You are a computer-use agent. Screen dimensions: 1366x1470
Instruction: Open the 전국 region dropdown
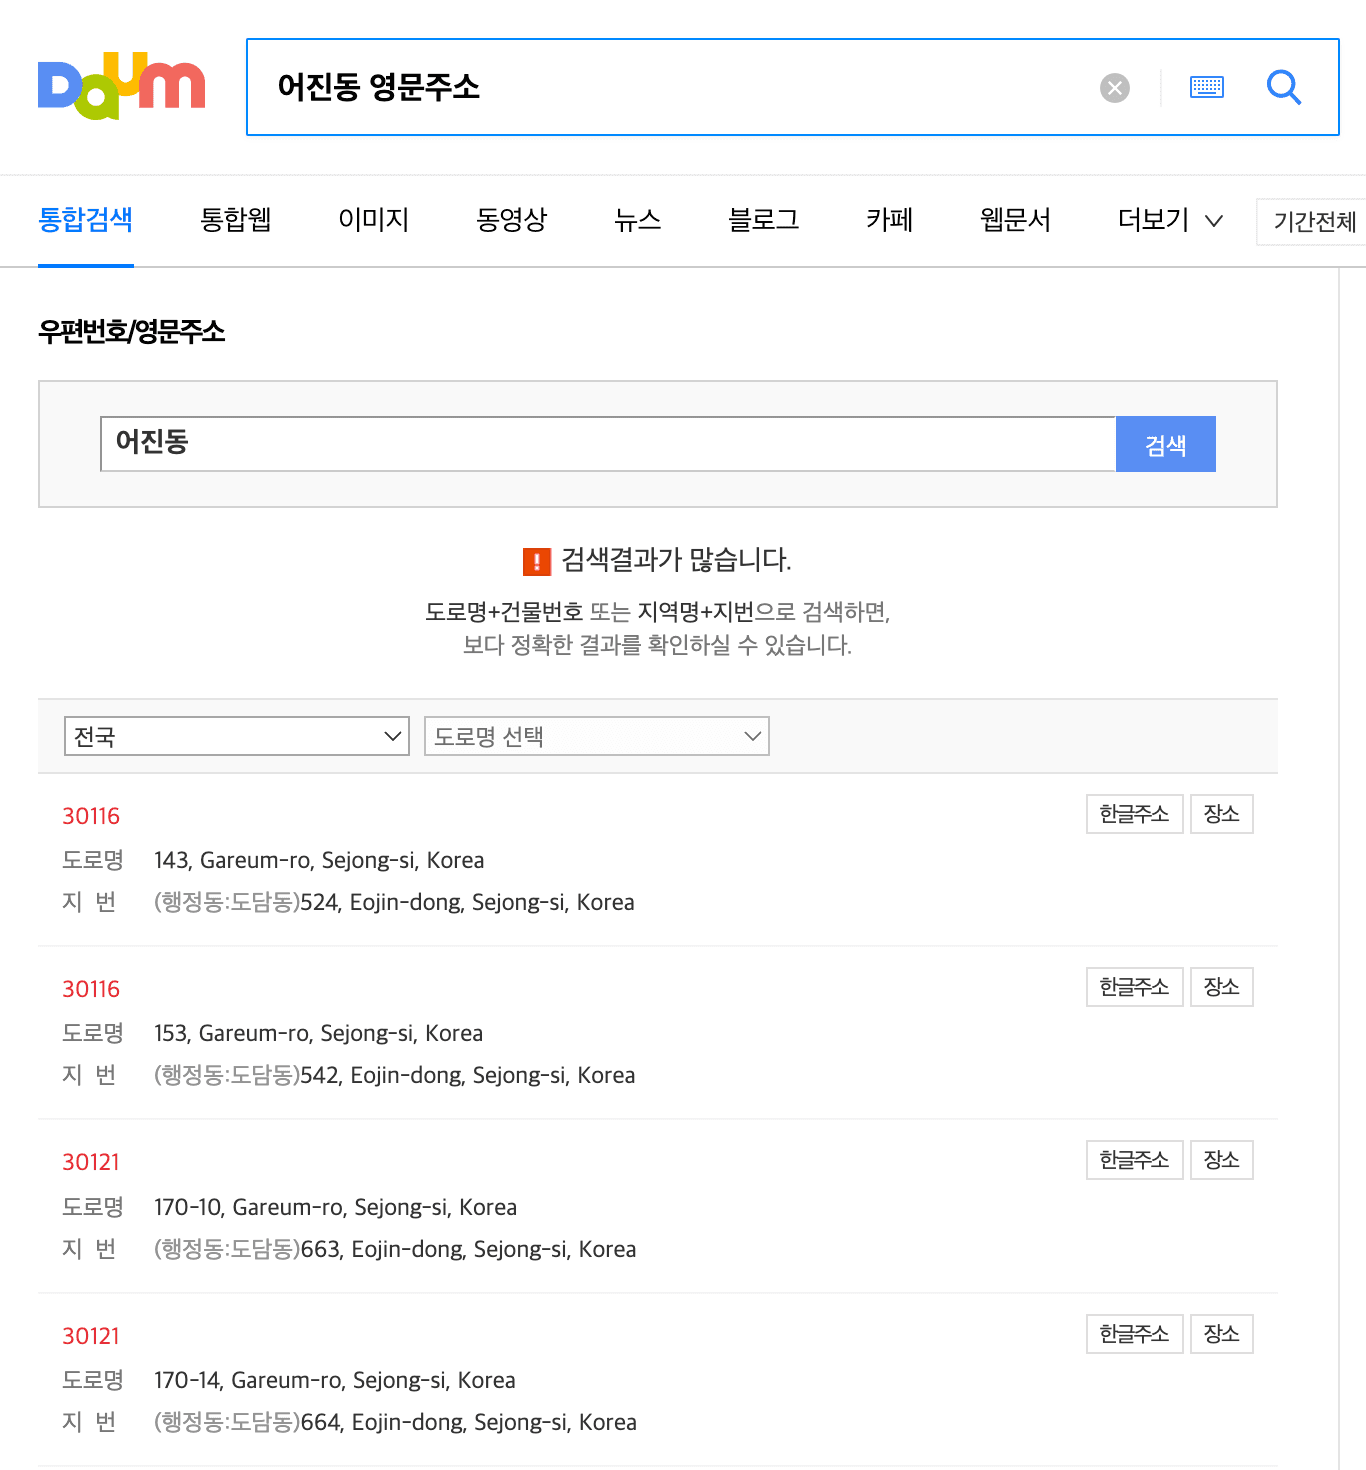(236, 736)
